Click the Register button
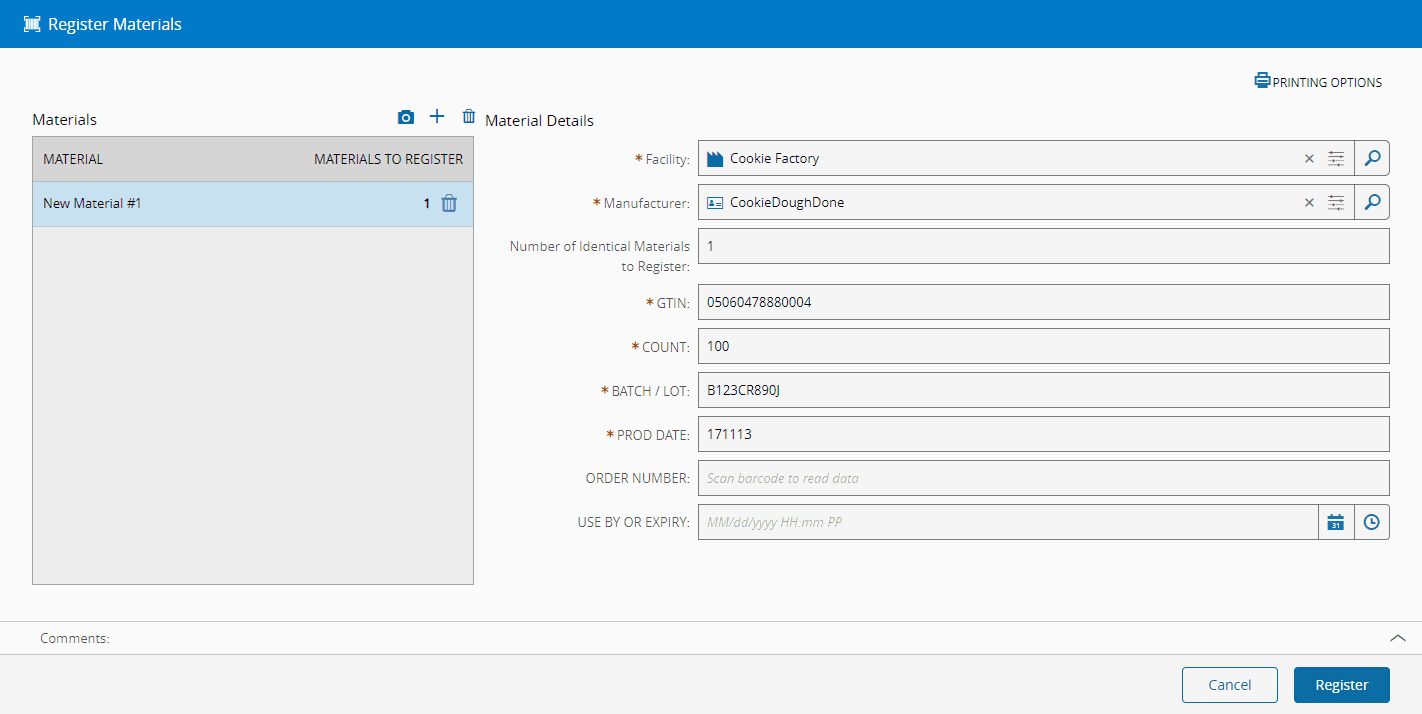Screen dimensions: 1422x714 (1341, 685)
